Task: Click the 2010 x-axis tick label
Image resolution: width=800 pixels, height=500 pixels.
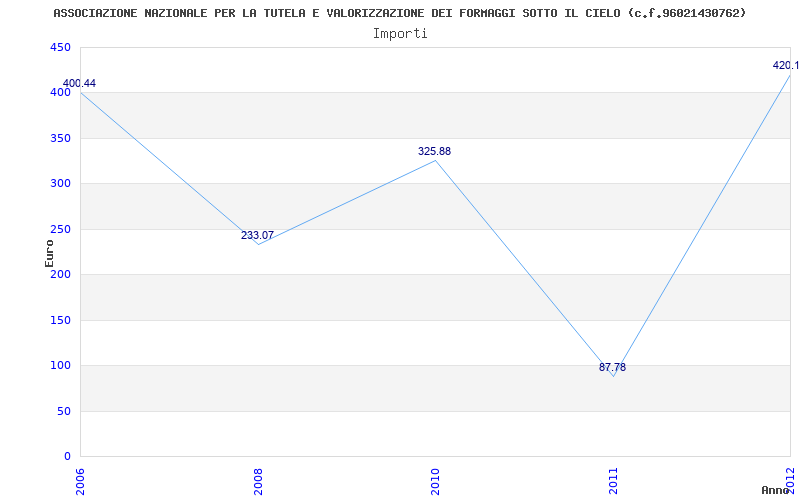Action: [x=435, y=481]
